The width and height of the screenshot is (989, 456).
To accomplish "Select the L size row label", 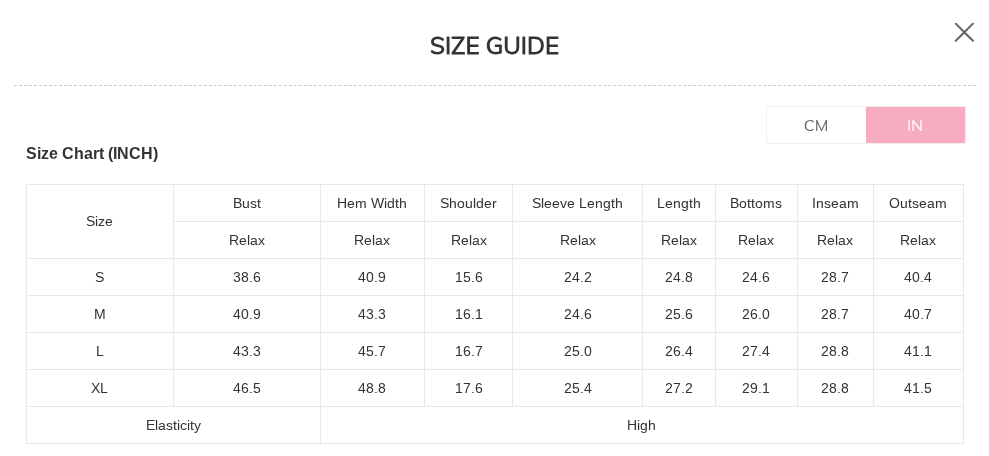I will pyautogui.click(x=100, y=351).
